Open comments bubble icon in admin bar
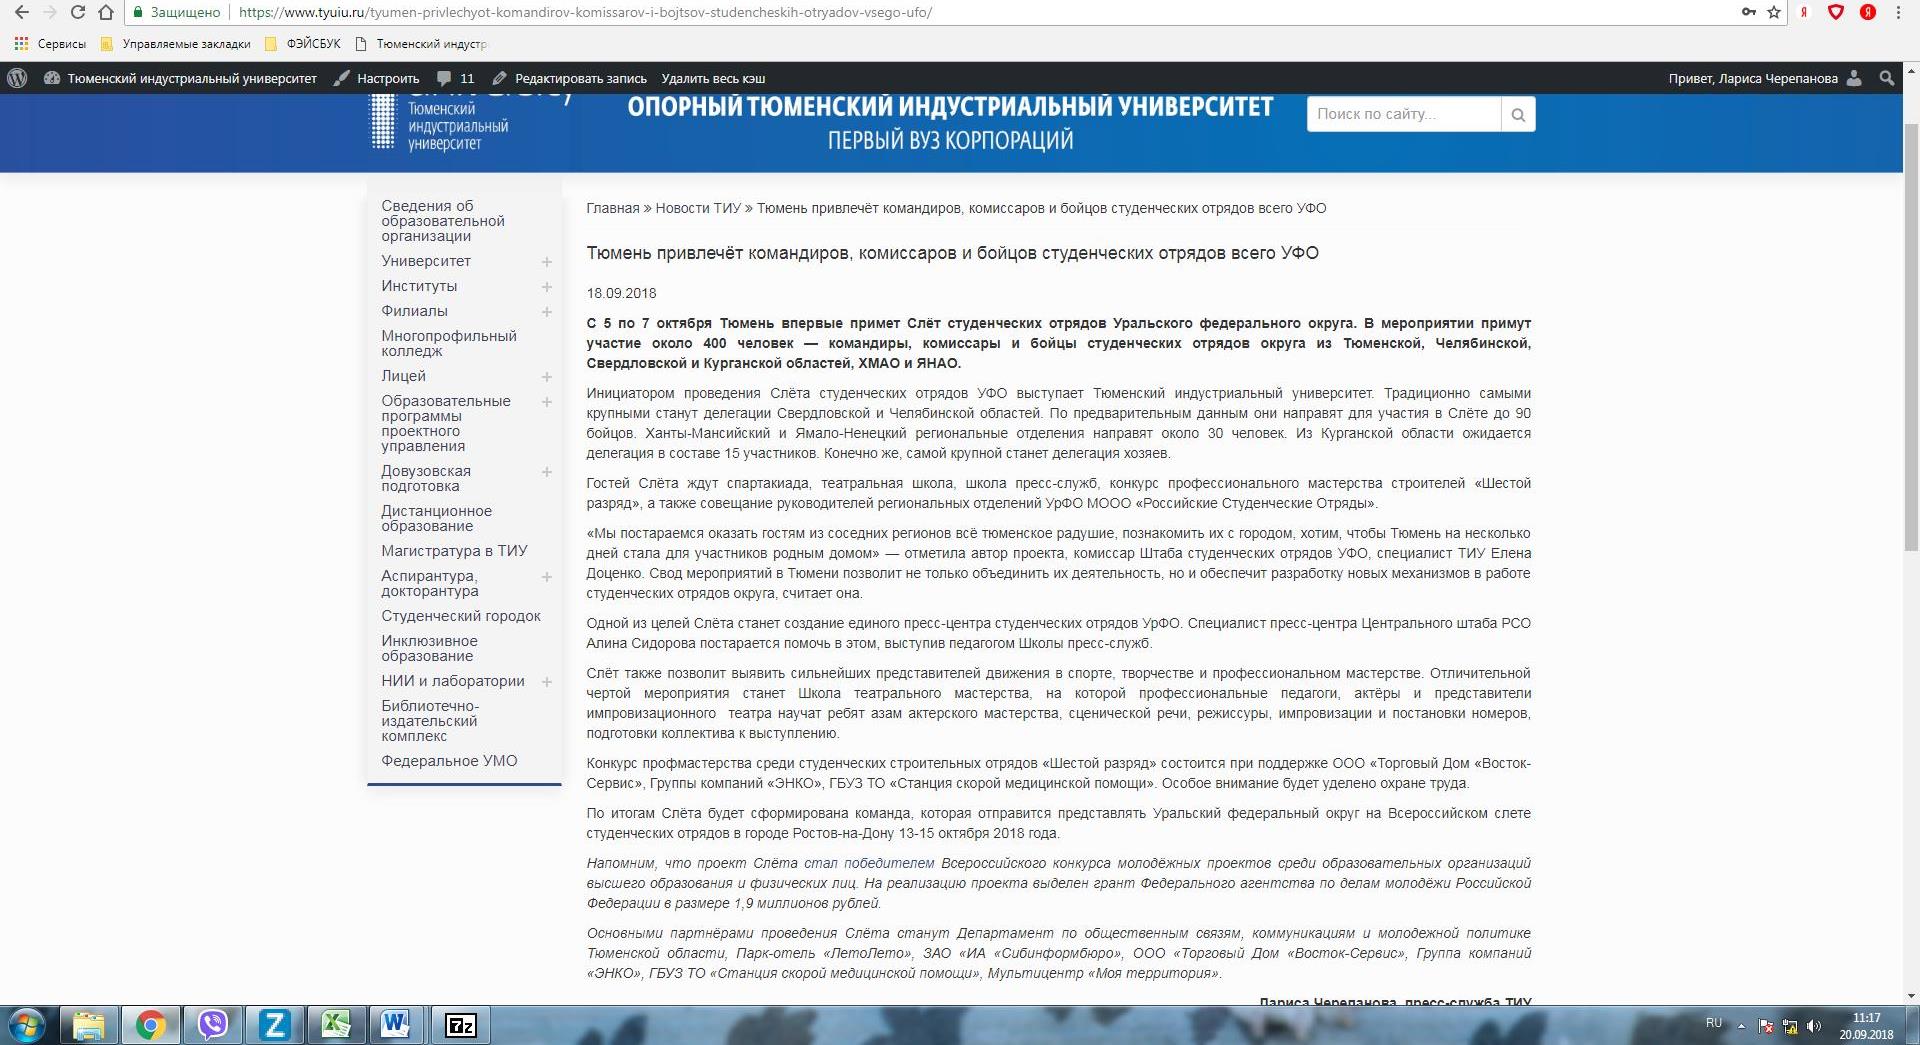This screenshot has height=1045, width=1920. click(445, 78)
